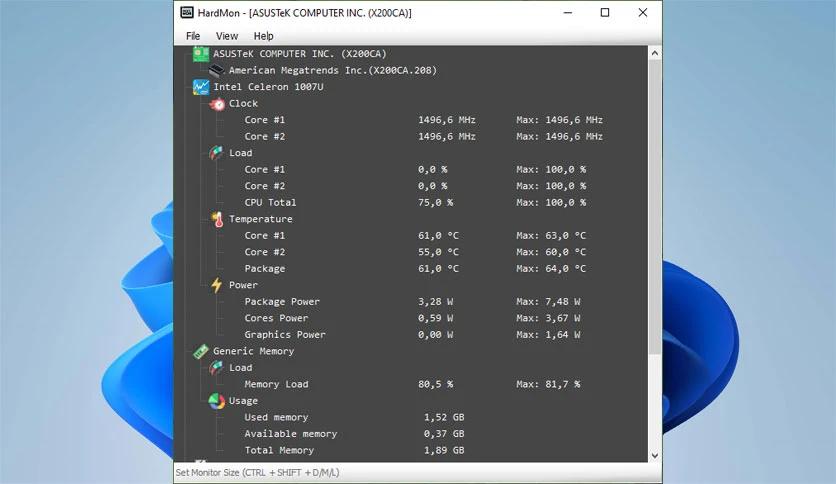The image size is (836, 484).
Task: Click the vertical scrollbar thumb
Action: [655, 206]
